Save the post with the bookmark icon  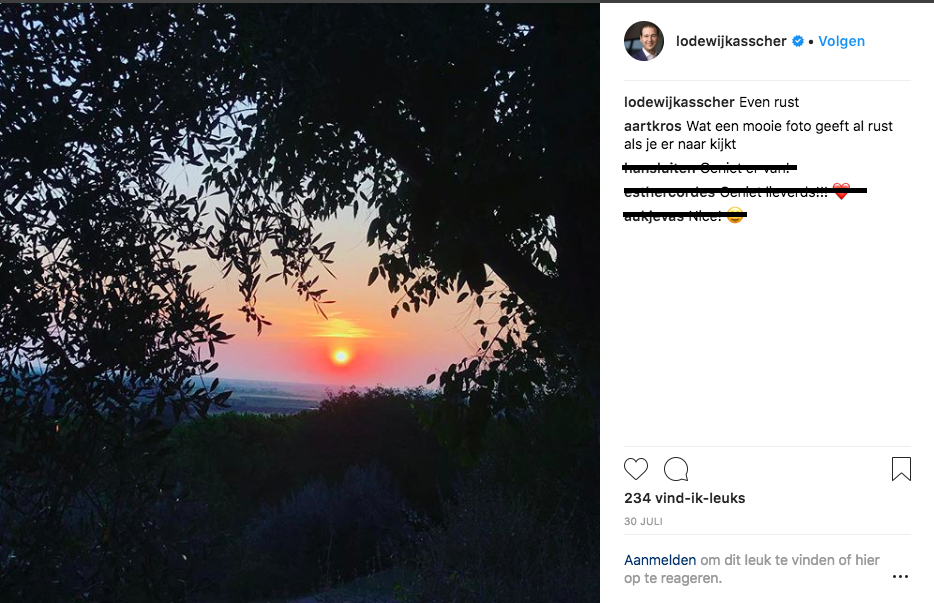coord(901,469)
